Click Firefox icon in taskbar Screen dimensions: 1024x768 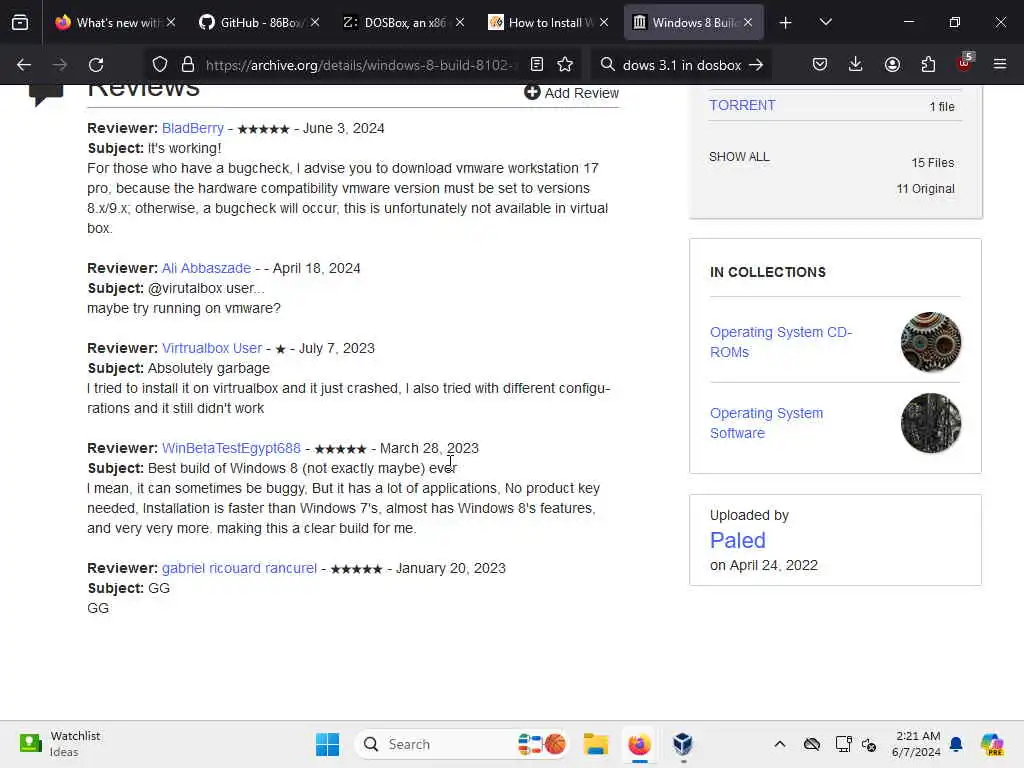click(x=639, y=744)
